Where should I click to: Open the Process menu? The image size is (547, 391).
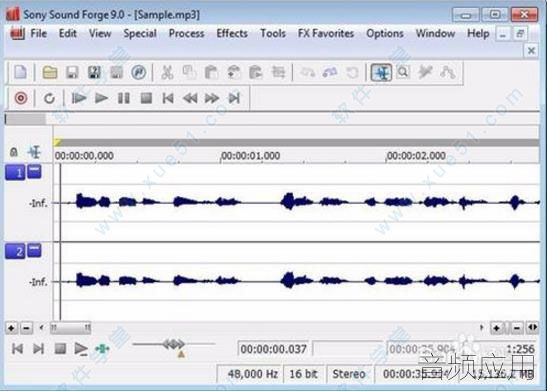point(187,33)
